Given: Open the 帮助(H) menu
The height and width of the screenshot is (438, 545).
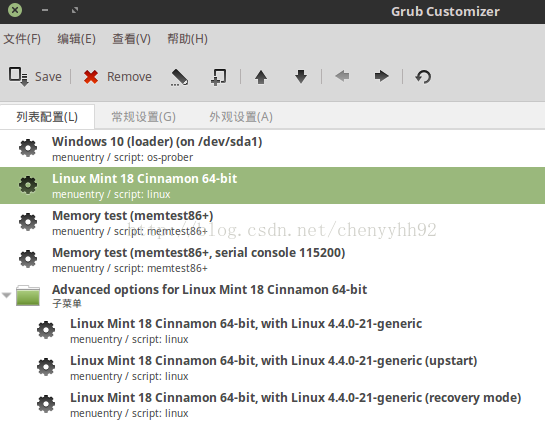Looking at the screenshot, I should point(187,39).
